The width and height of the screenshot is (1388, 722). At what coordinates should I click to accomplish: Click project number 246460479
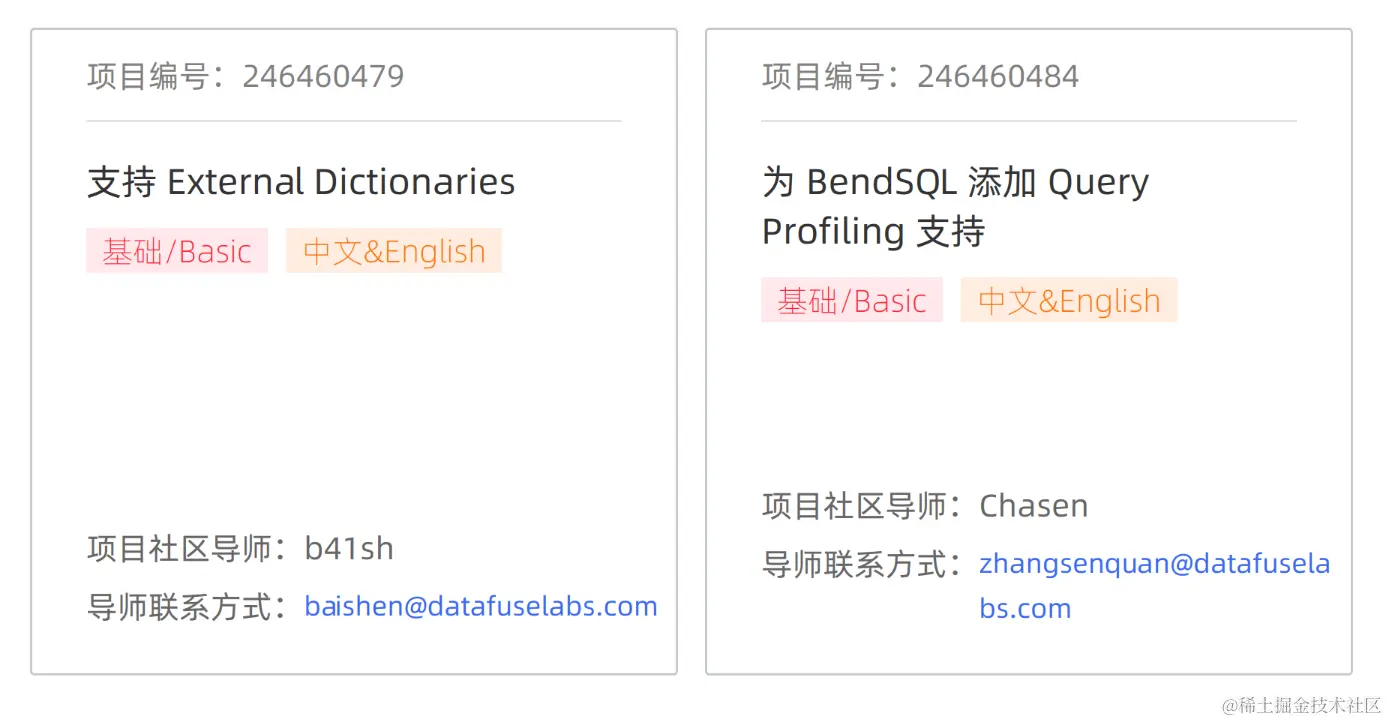click(x=323, y=77)
